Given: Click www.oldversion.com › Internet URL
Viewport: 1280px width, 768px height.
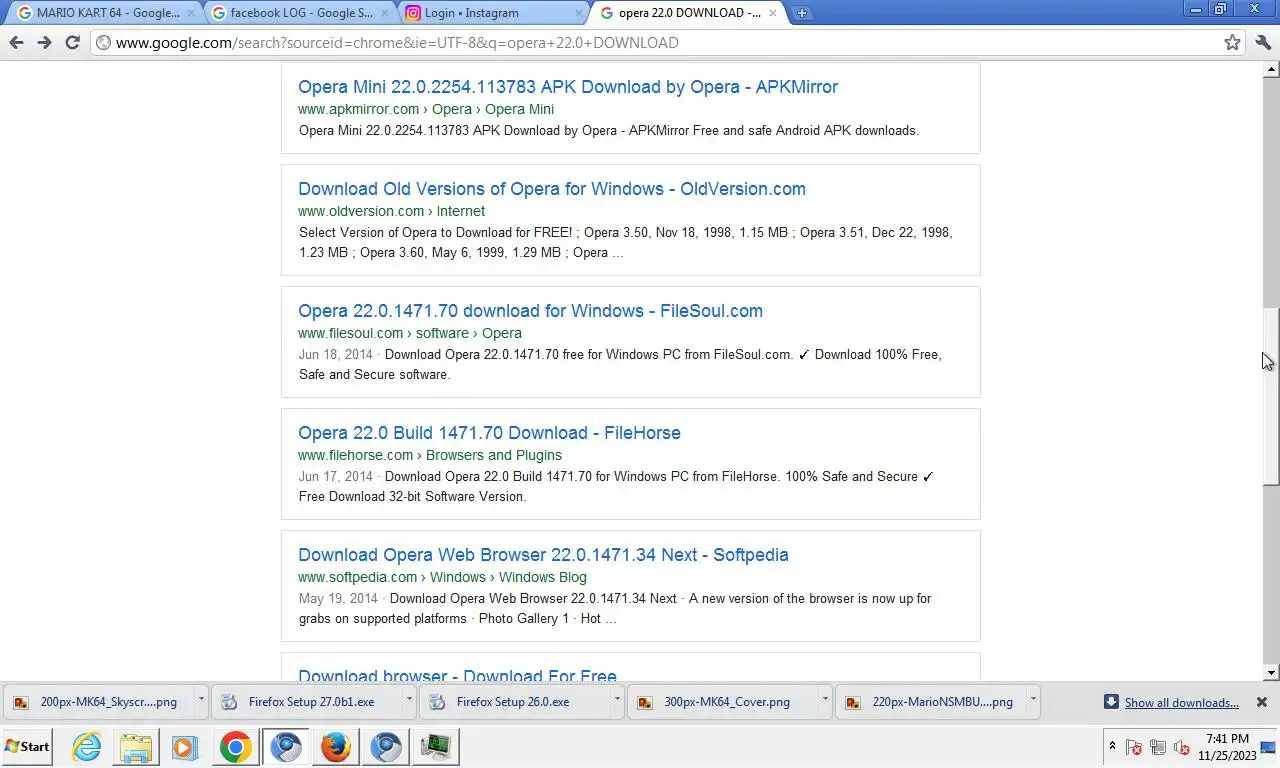Looking at the screenshot, I should (x=391, y=211).
